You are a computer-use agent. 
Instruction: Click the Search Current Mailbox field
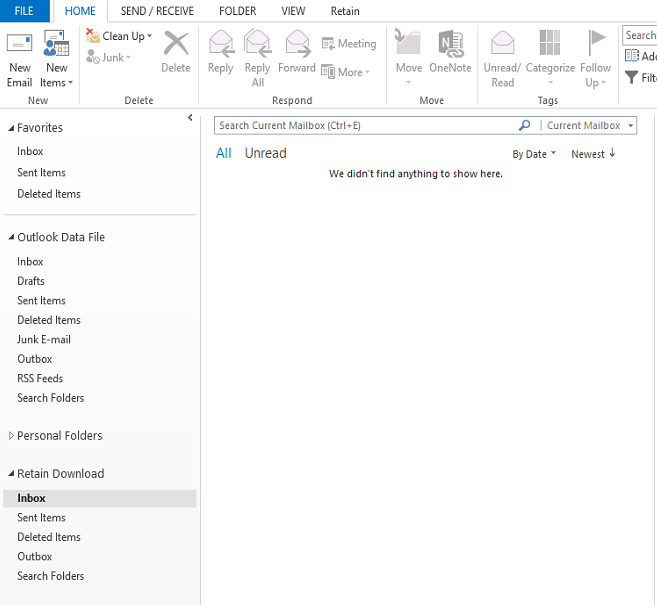point(365,126)
